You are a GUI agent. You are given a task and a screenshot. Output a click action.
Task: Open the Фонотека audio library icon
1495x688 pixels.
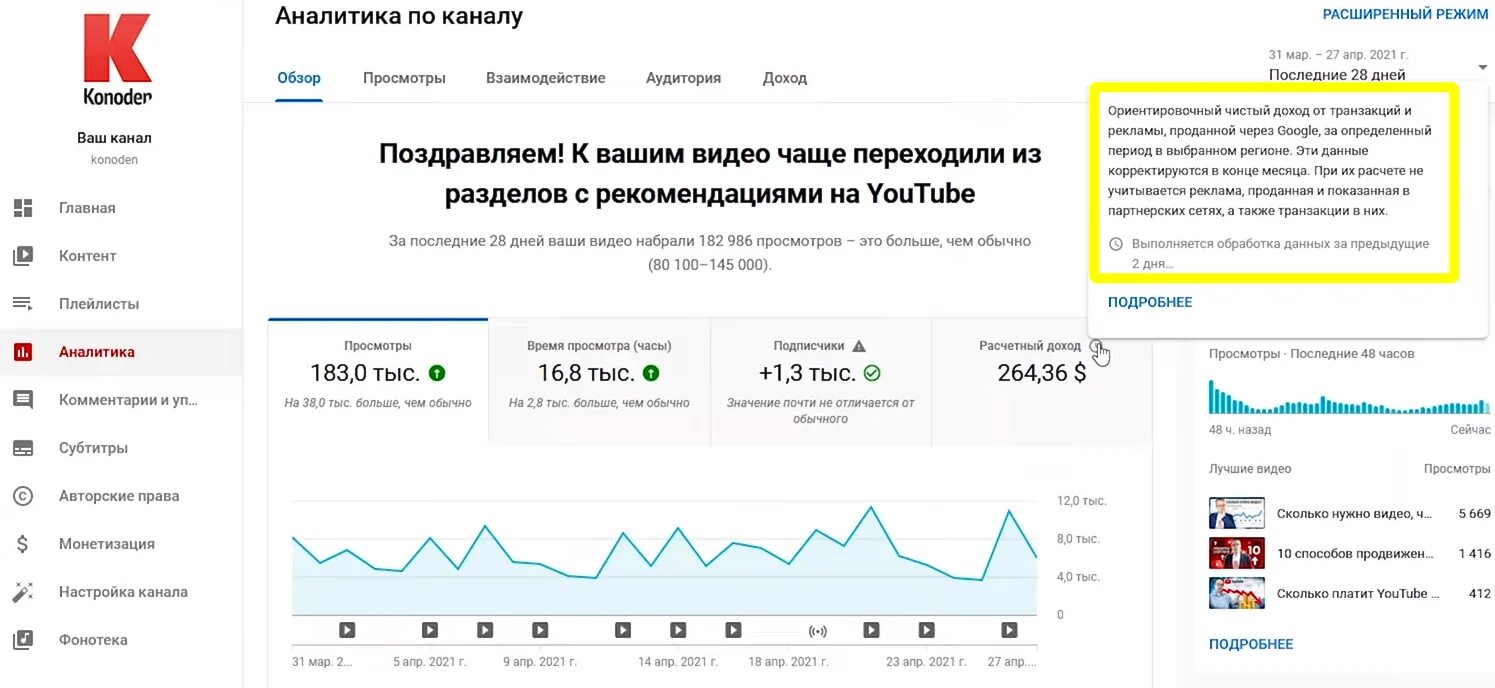[x=23, y=640]
